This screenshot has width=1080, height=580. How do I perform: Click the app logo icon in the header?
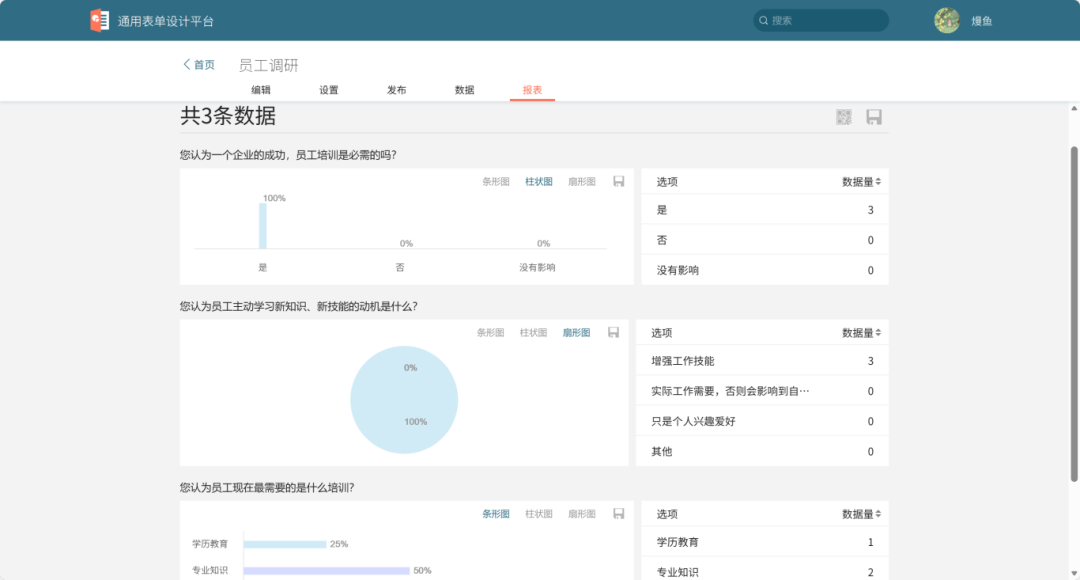point(99,19)
